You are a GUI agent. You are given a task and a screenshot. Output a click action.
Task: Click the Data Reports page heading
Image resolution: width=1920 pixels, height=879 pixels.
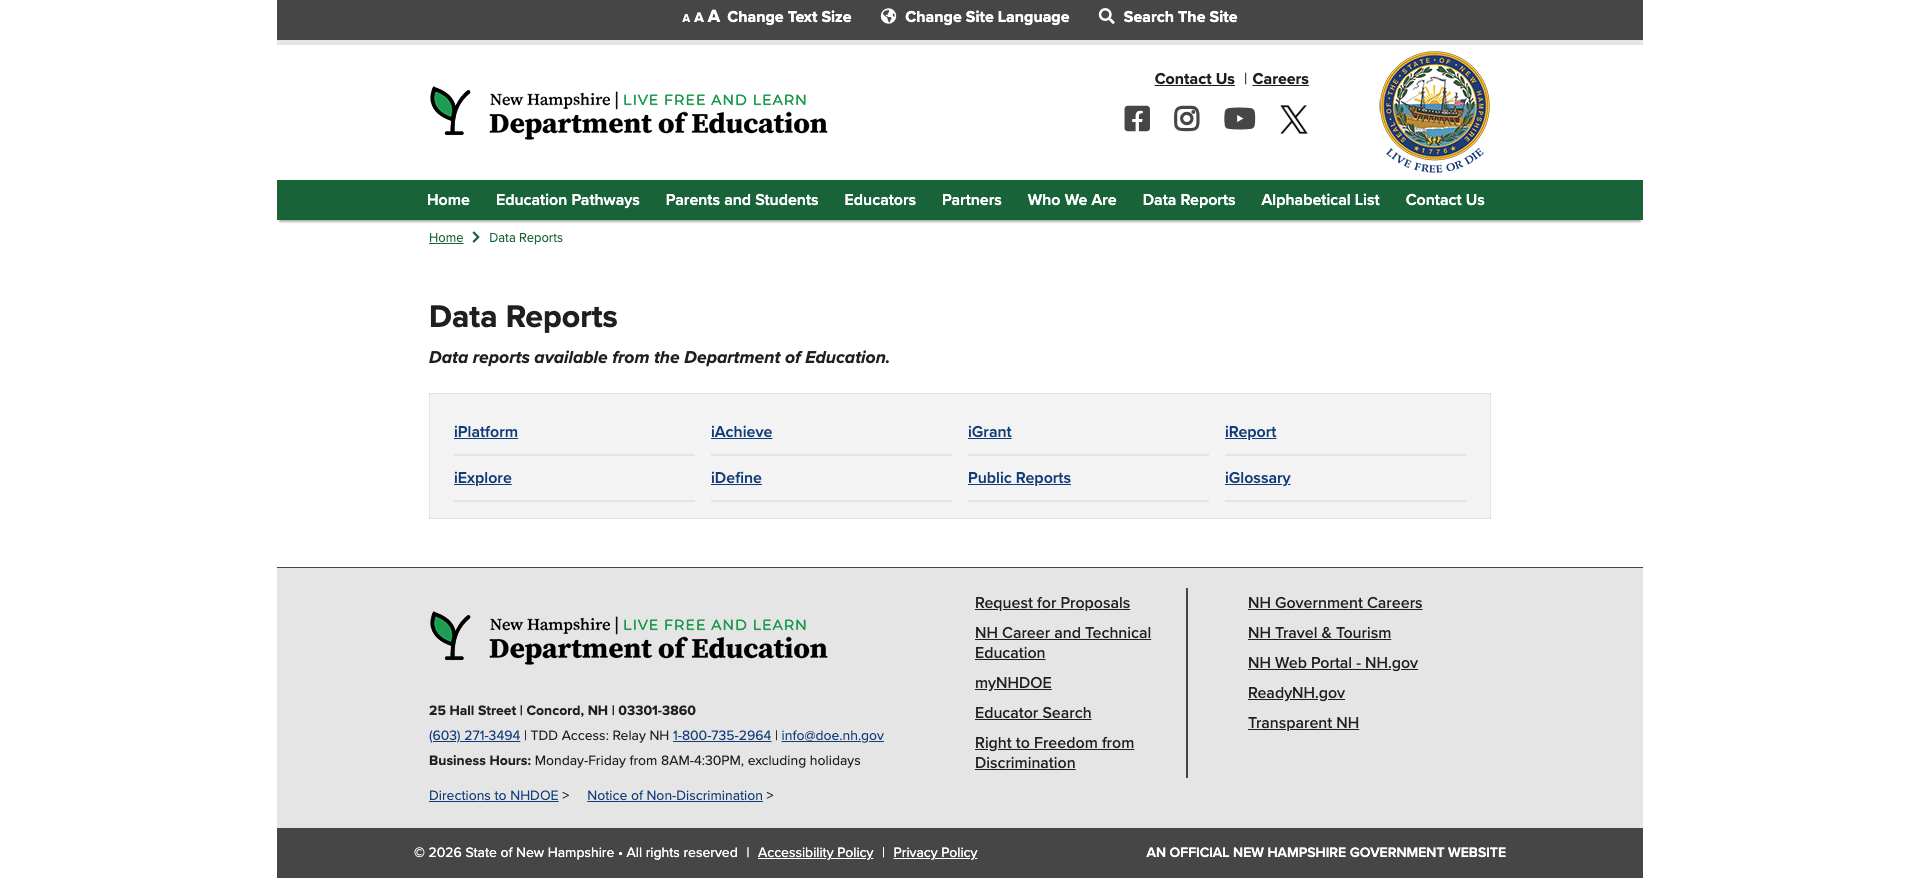[x=523, y=317]
